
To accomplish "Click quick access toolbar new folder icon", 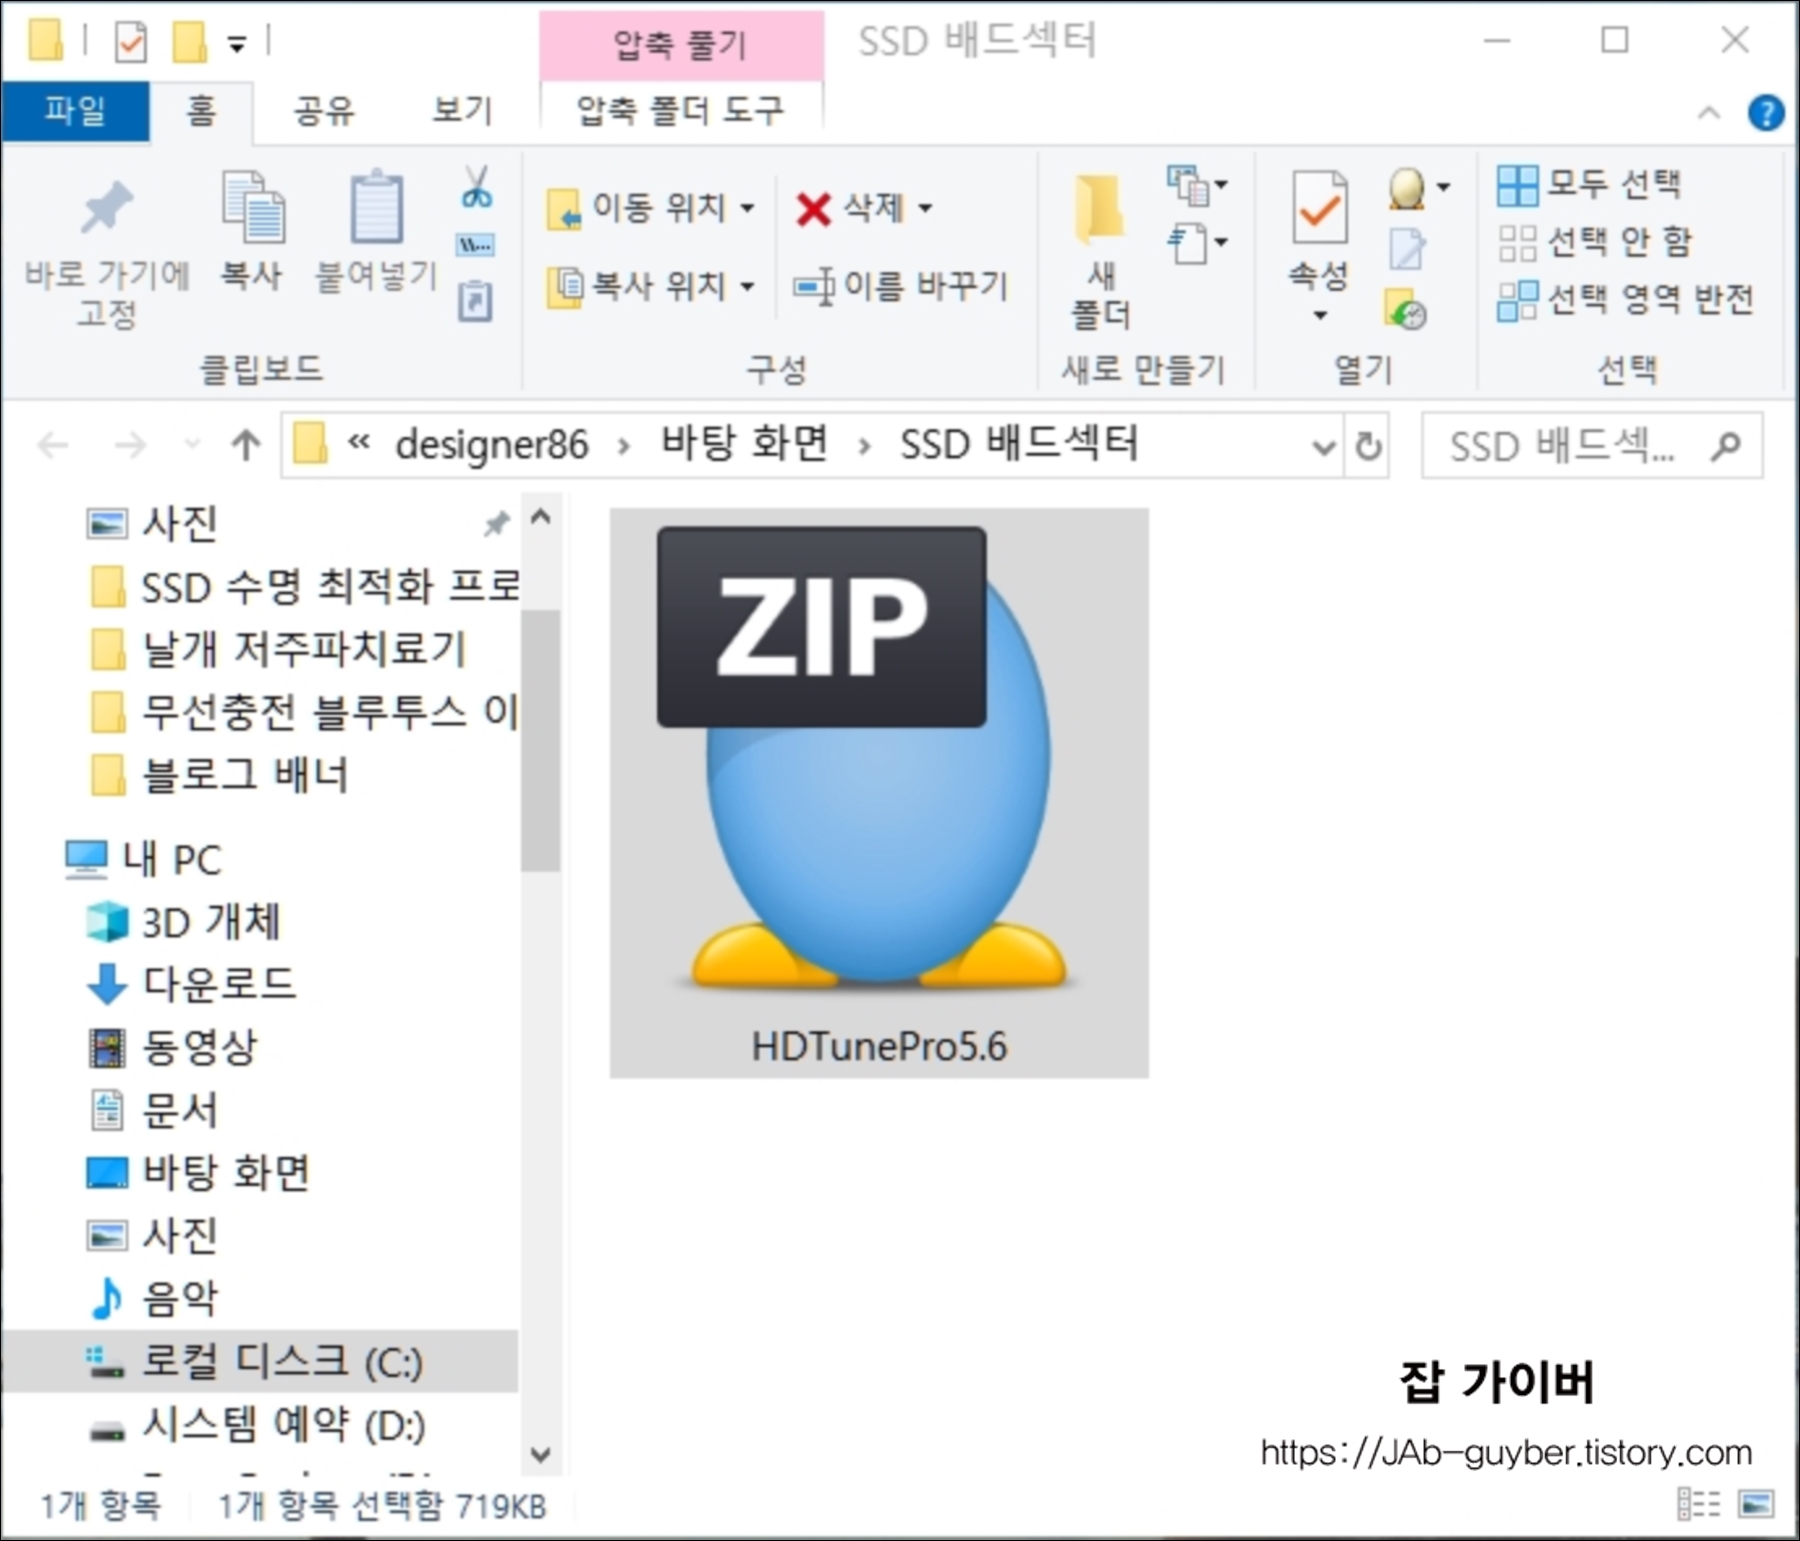I will click(x=190, y=42).
